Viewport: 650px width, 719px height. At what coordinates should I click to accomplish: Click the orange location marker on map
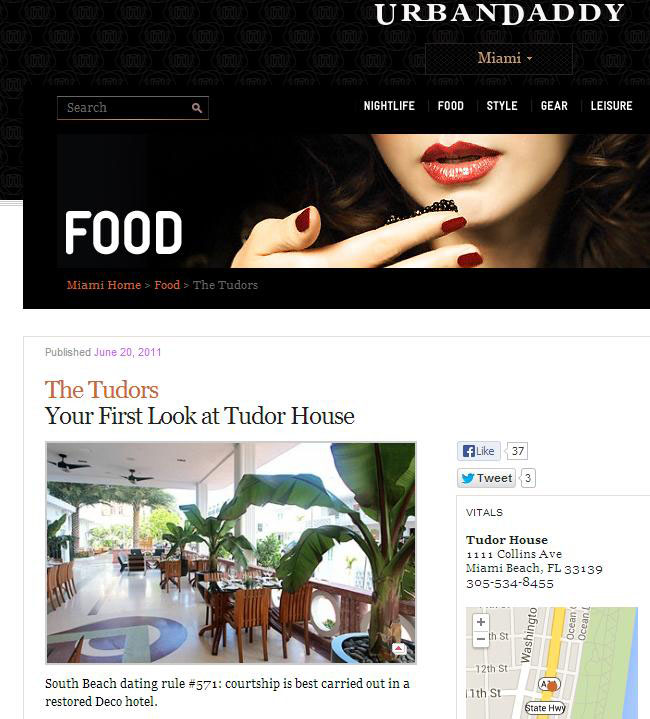tap(552, 686)
